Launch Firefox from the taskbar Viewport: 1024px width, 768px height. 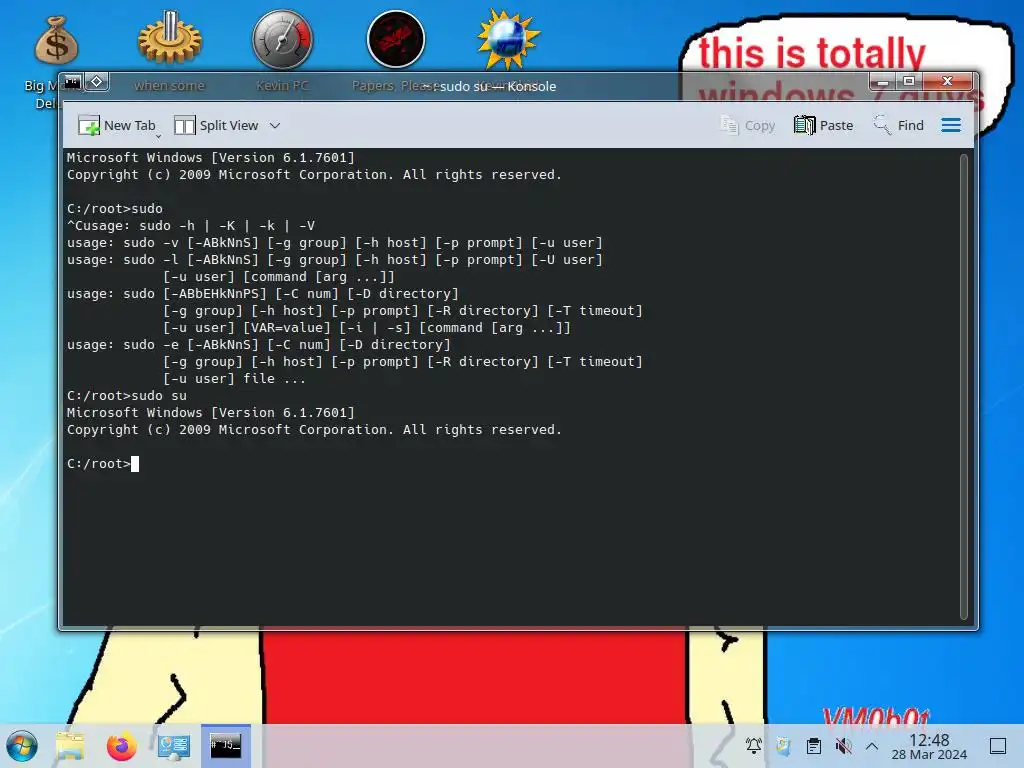tap(121, 746)
